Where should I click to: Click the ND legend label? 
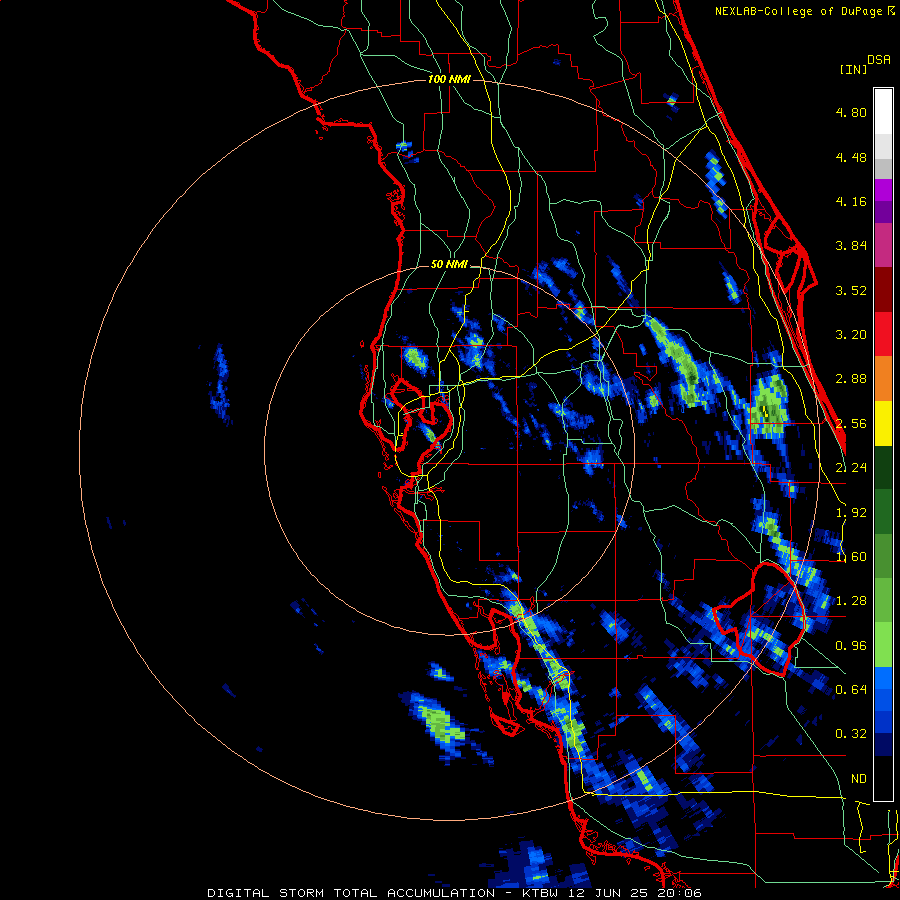point(859,779)
